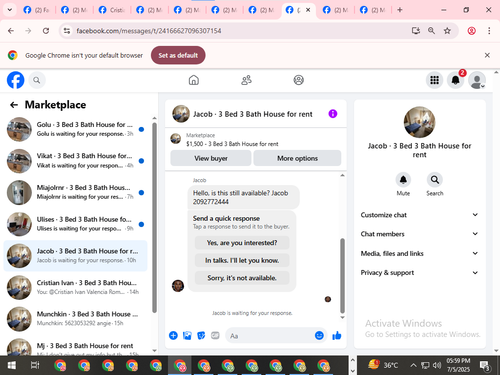Go back using Marketplace arrow

click(x=14, y=105)
